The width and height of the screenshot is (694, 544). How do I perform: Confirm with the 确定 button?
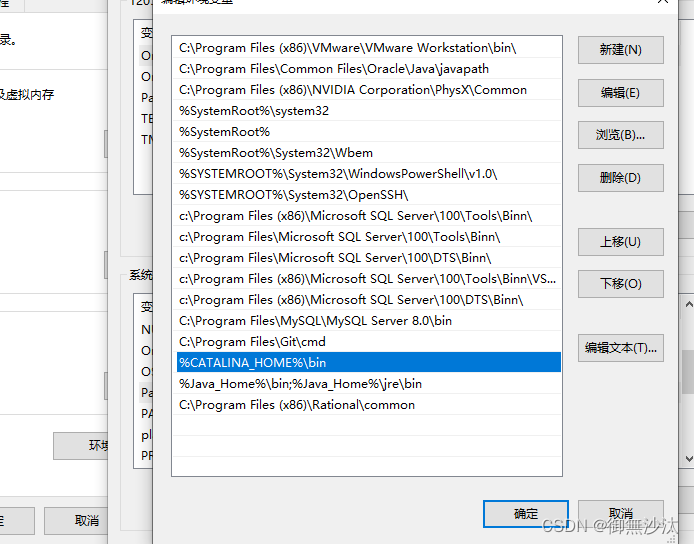(x=526, y=514)
